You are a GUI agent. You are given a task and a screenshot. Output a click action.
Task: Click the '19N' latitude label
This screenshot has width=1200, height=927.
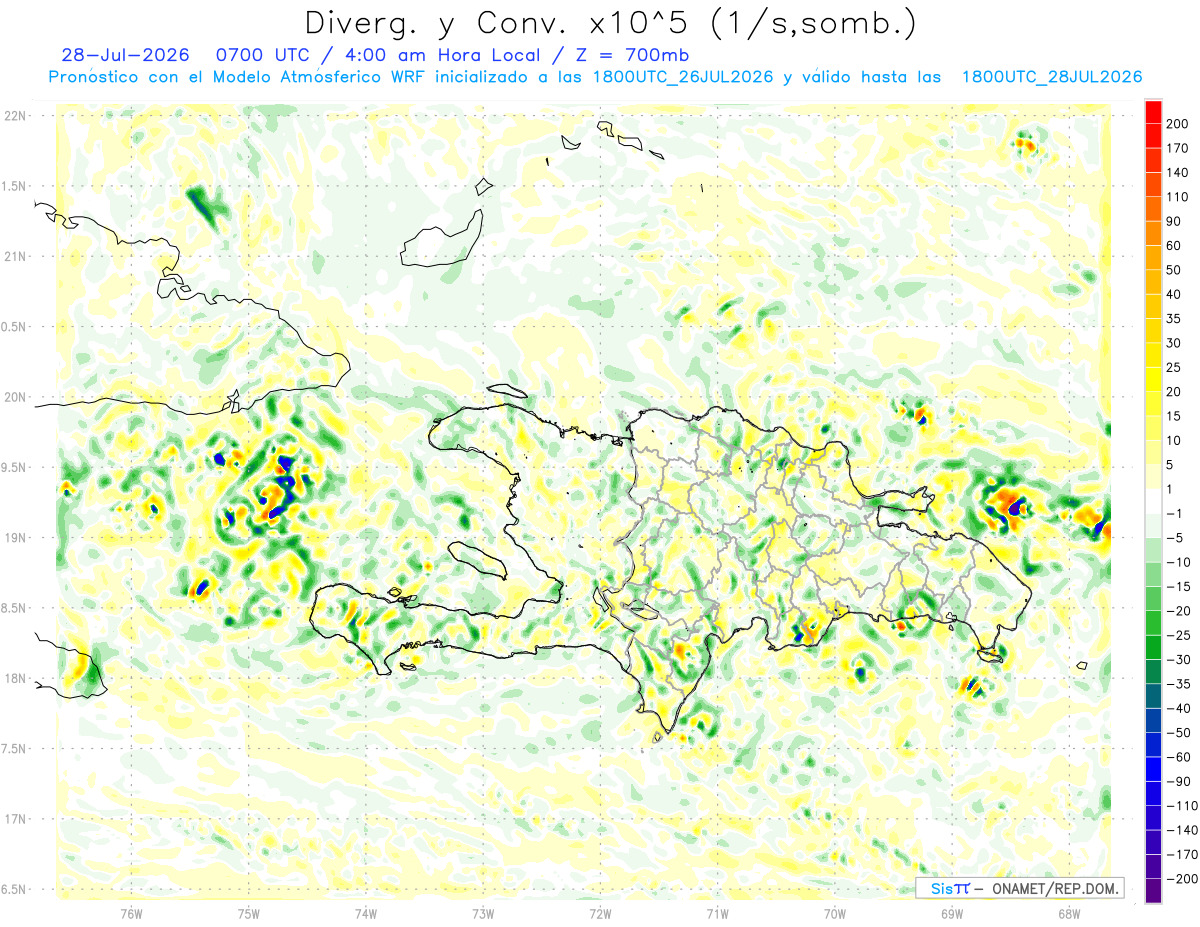pos(16,537)
